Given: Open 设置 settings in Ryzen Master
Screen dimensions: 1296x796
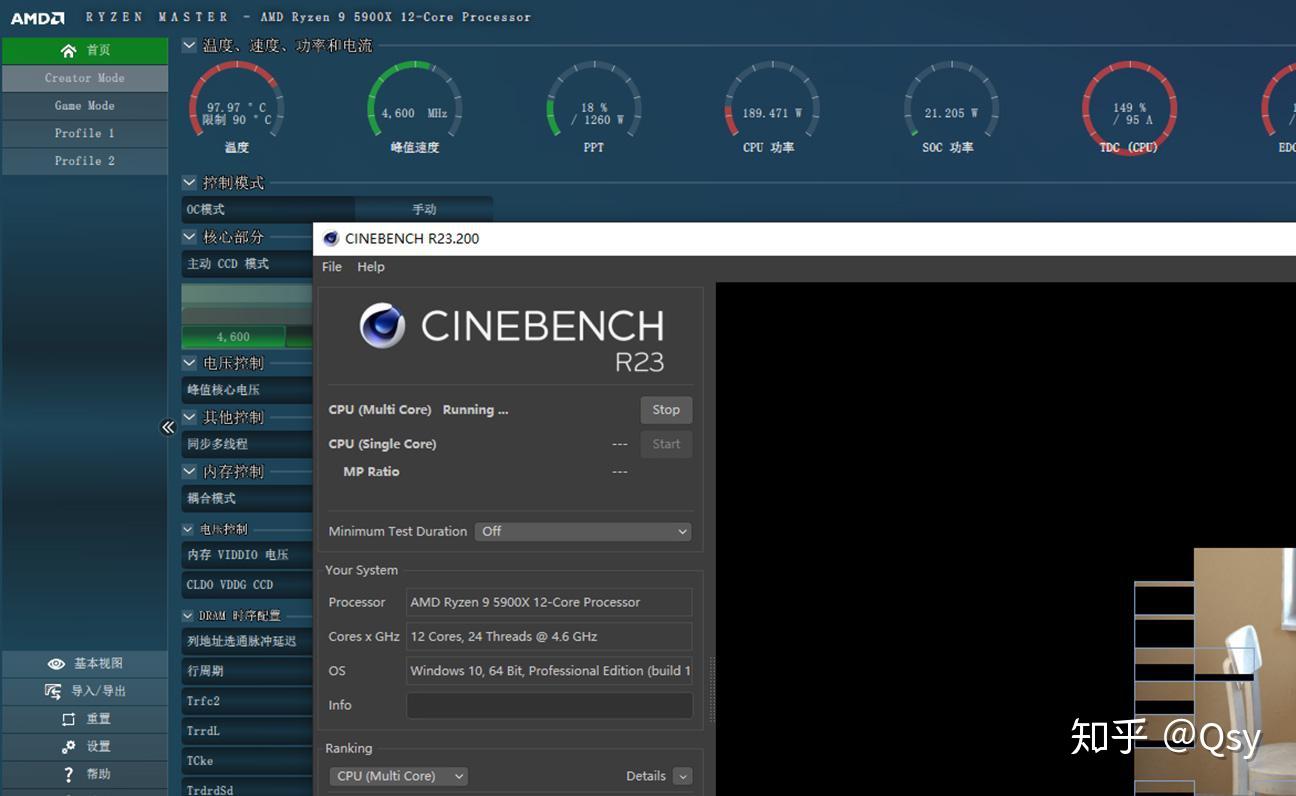Looking at the screenshot, I should point(85,747).
